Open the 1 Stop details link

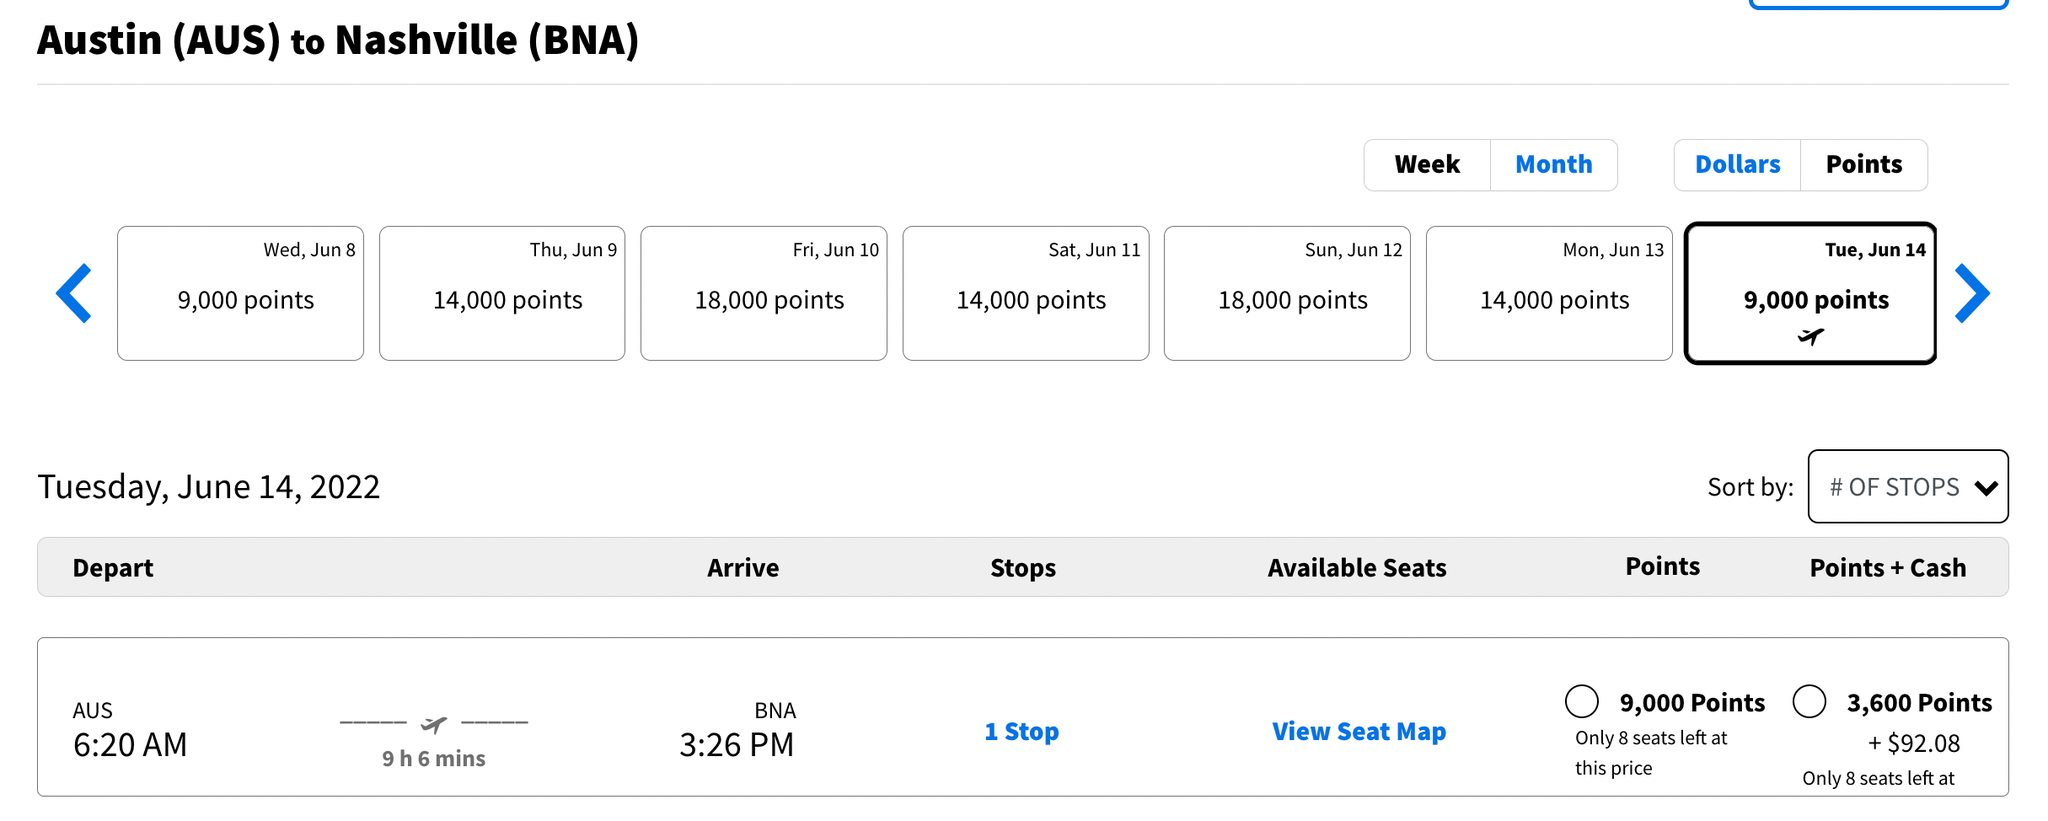pos(1021,732)
